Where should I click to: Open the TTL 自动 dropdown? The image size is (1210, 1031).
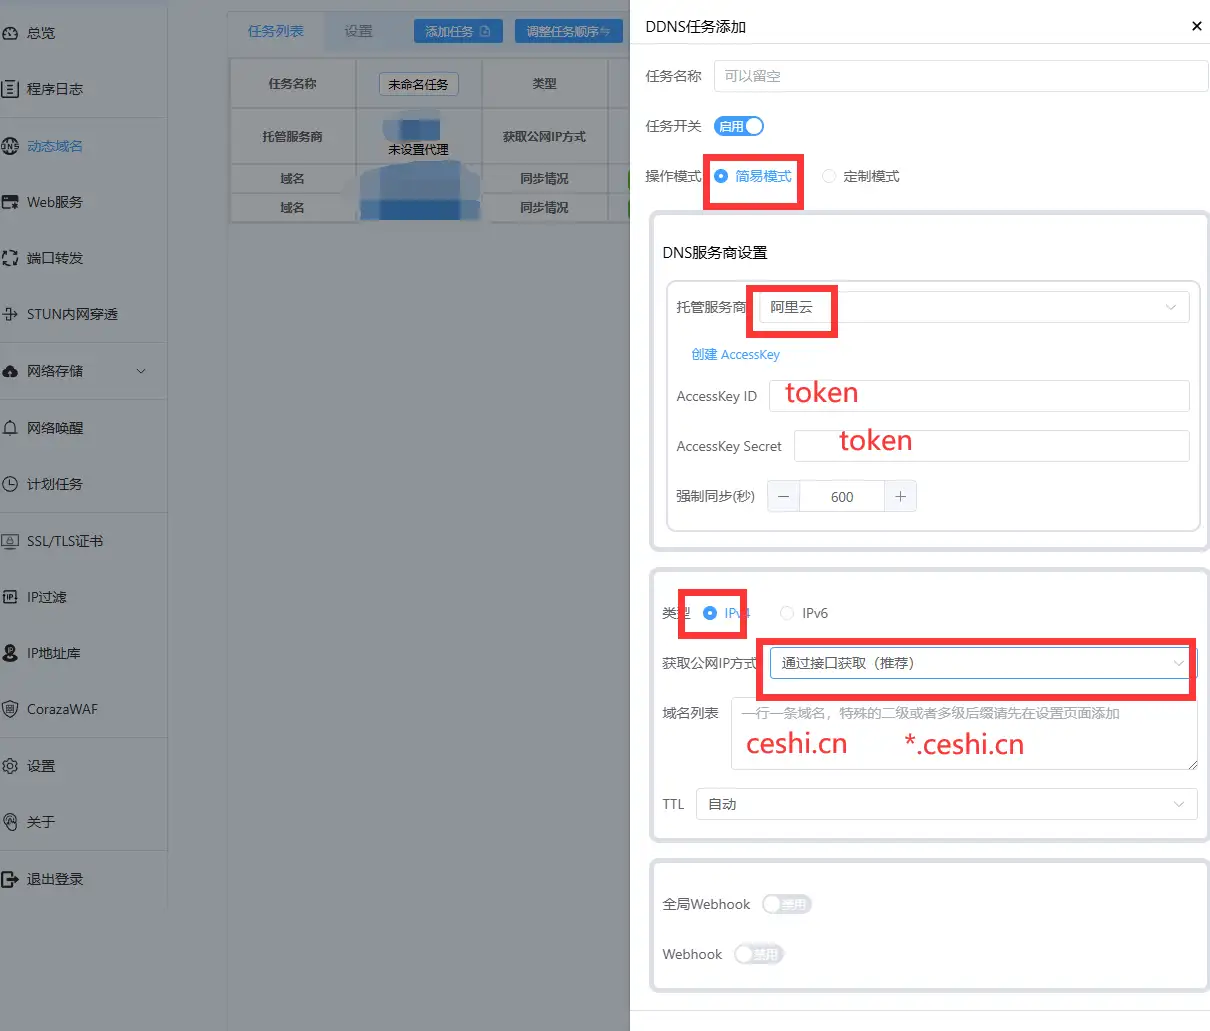pyautogui.click(x=945, y=804)
